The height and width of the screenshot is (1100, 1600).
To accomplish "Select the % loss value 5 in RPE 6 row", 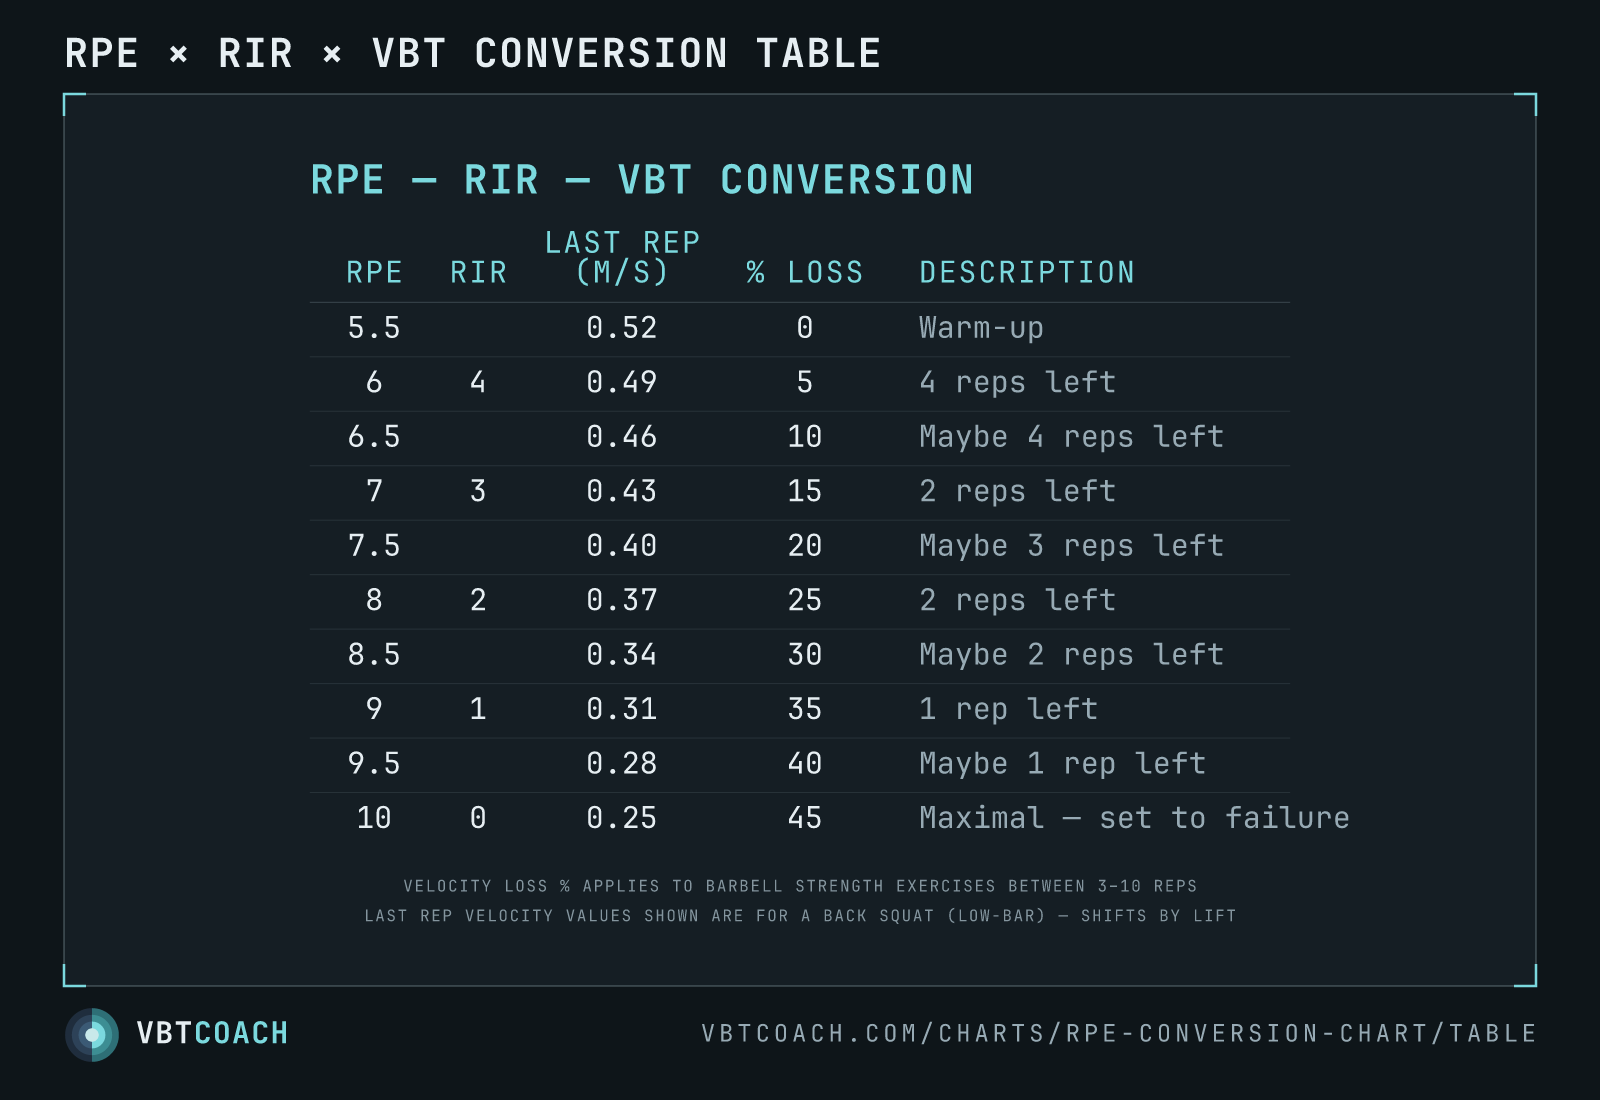I will point(805,382).
